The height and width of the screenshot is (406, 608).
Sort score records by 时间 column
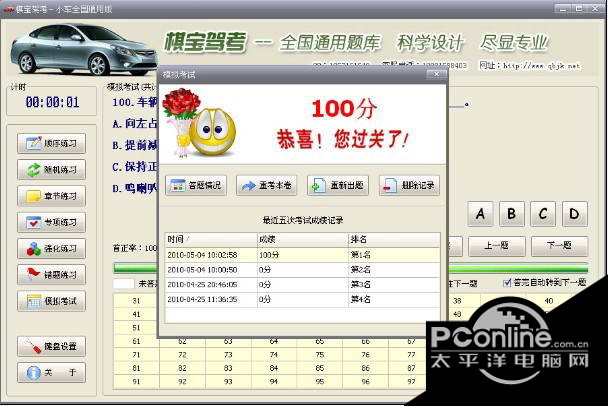pyautogui.click(x=211, y=240)
